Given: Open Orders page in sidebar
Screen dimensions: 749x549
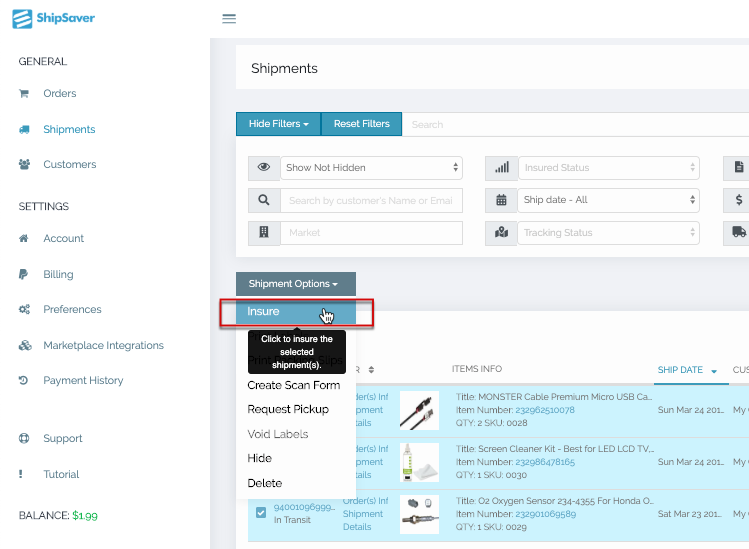Looking at the screenshot, I should point(60,93).
